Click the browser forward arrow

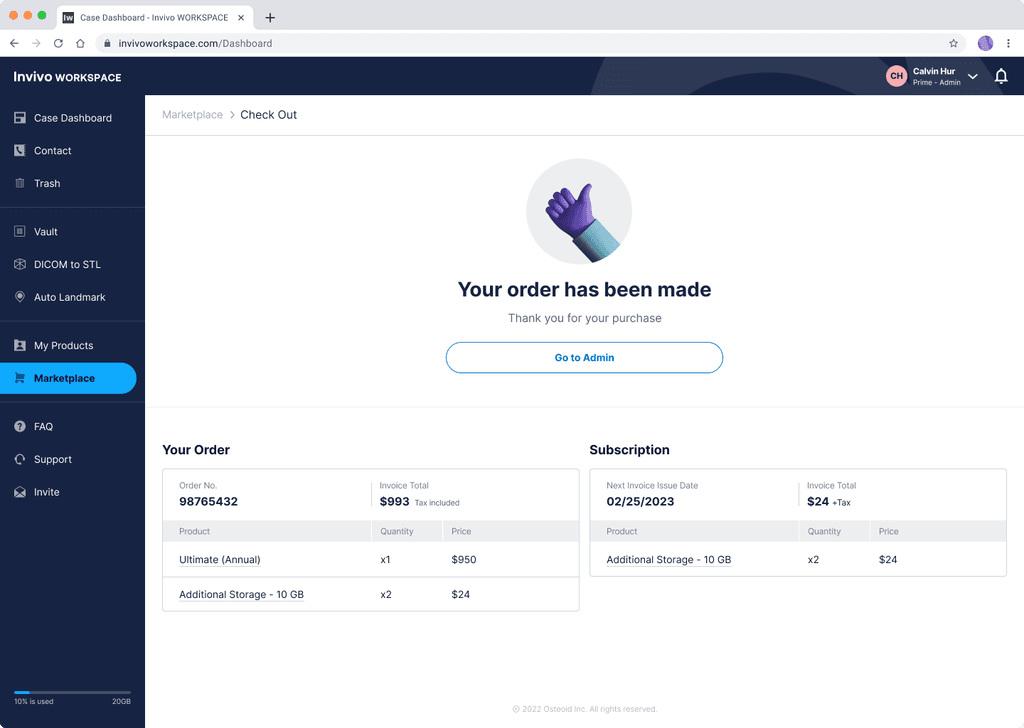(x=36, y=43)
